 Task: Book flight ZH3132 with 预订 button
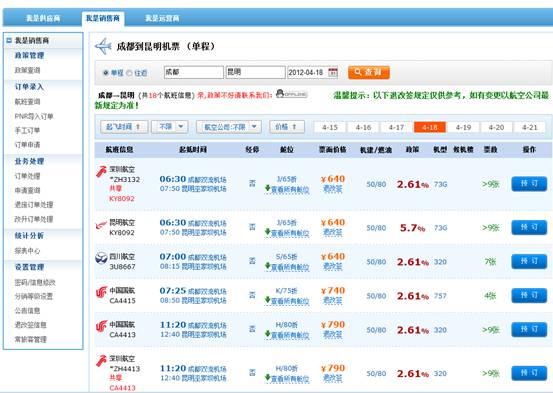pos(529,184)
